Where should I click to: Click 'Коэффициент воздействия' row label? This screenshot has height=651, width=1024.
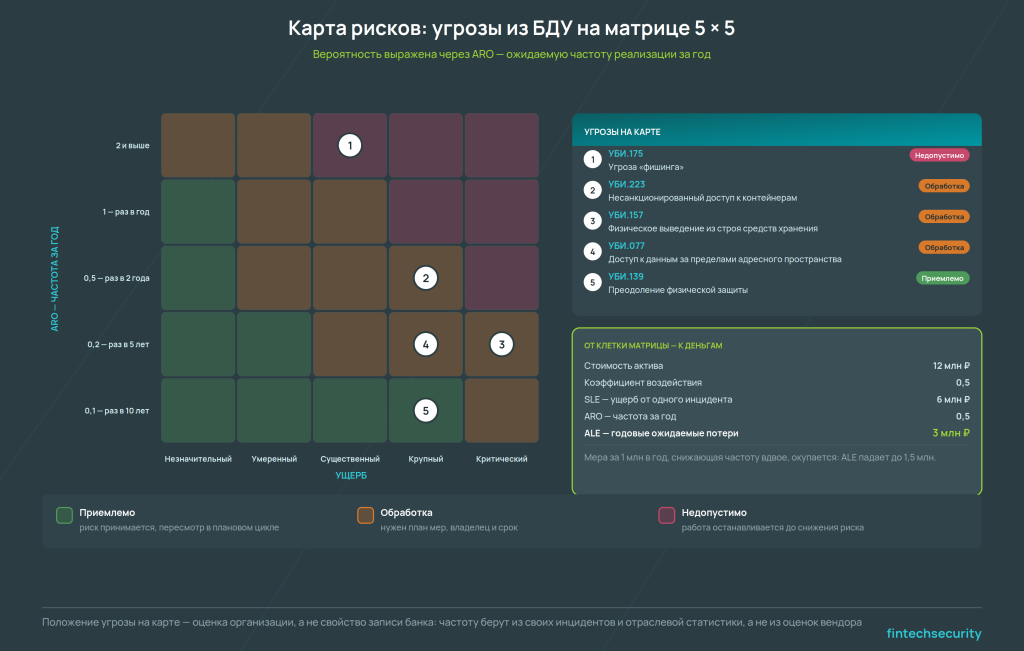(643, 383)
